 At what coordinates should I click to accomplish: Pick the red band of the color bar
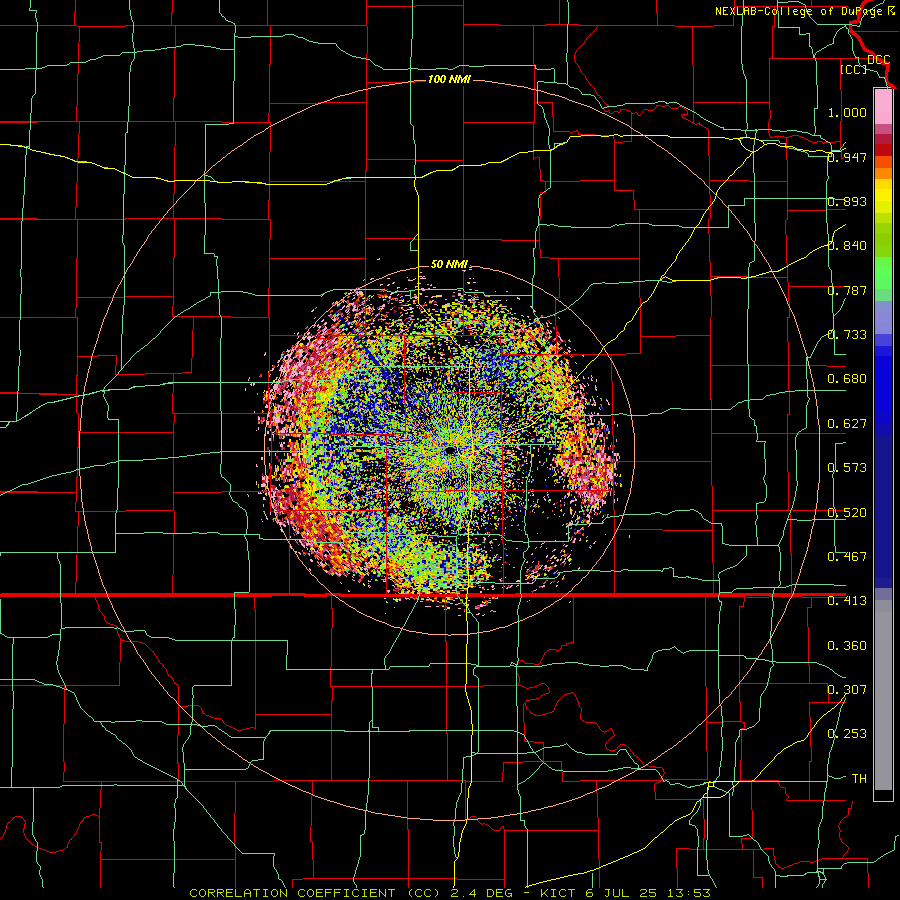pyautogui.click(x=883, y=149)
